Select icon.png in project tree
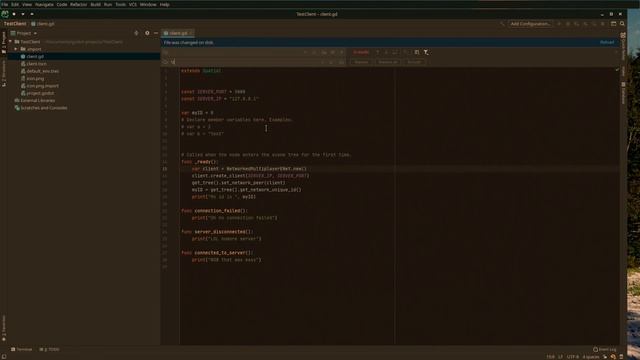 pos(35,78)
